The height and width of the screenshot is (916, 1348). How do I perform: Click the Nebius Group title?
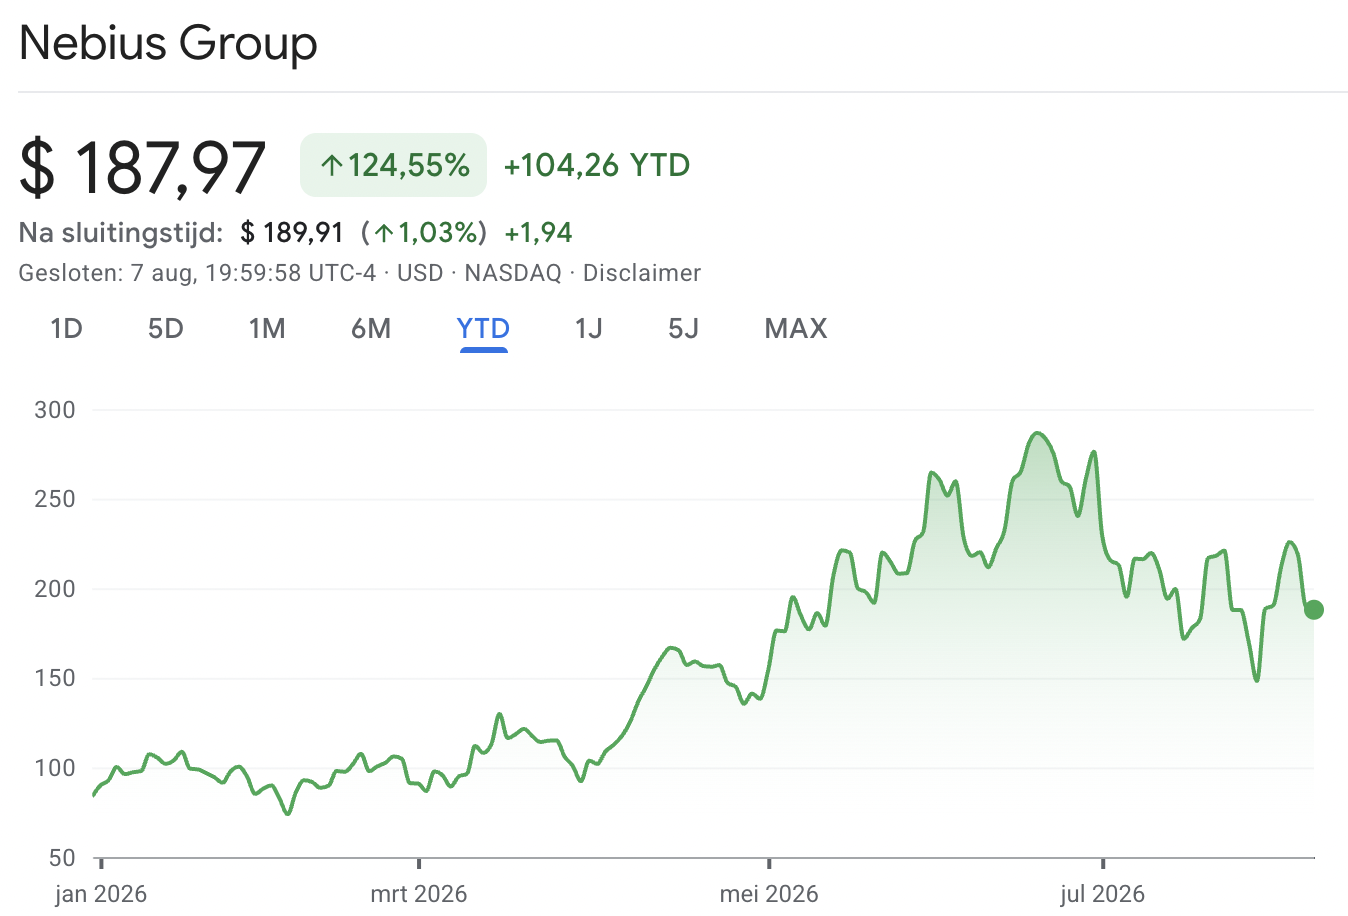click(168, 43)
